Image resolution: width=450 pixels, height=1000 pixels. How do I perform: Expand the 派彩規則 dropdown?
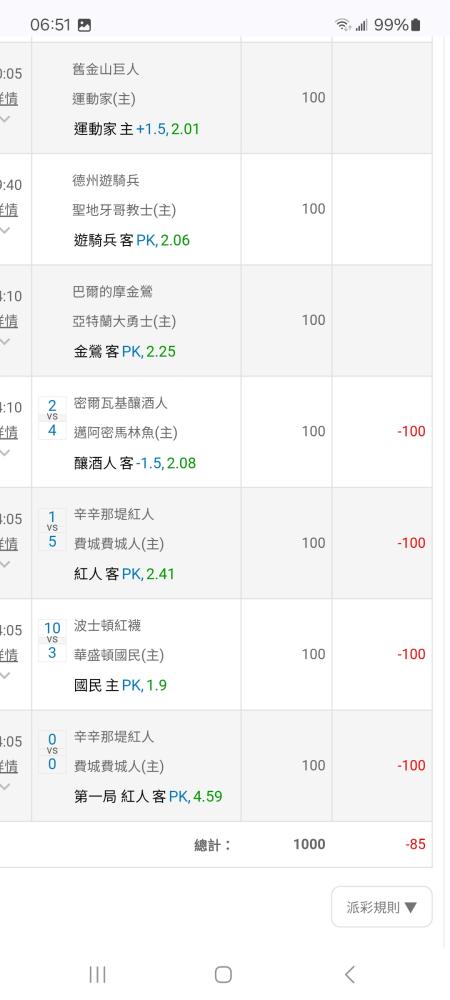coord(382,906)
